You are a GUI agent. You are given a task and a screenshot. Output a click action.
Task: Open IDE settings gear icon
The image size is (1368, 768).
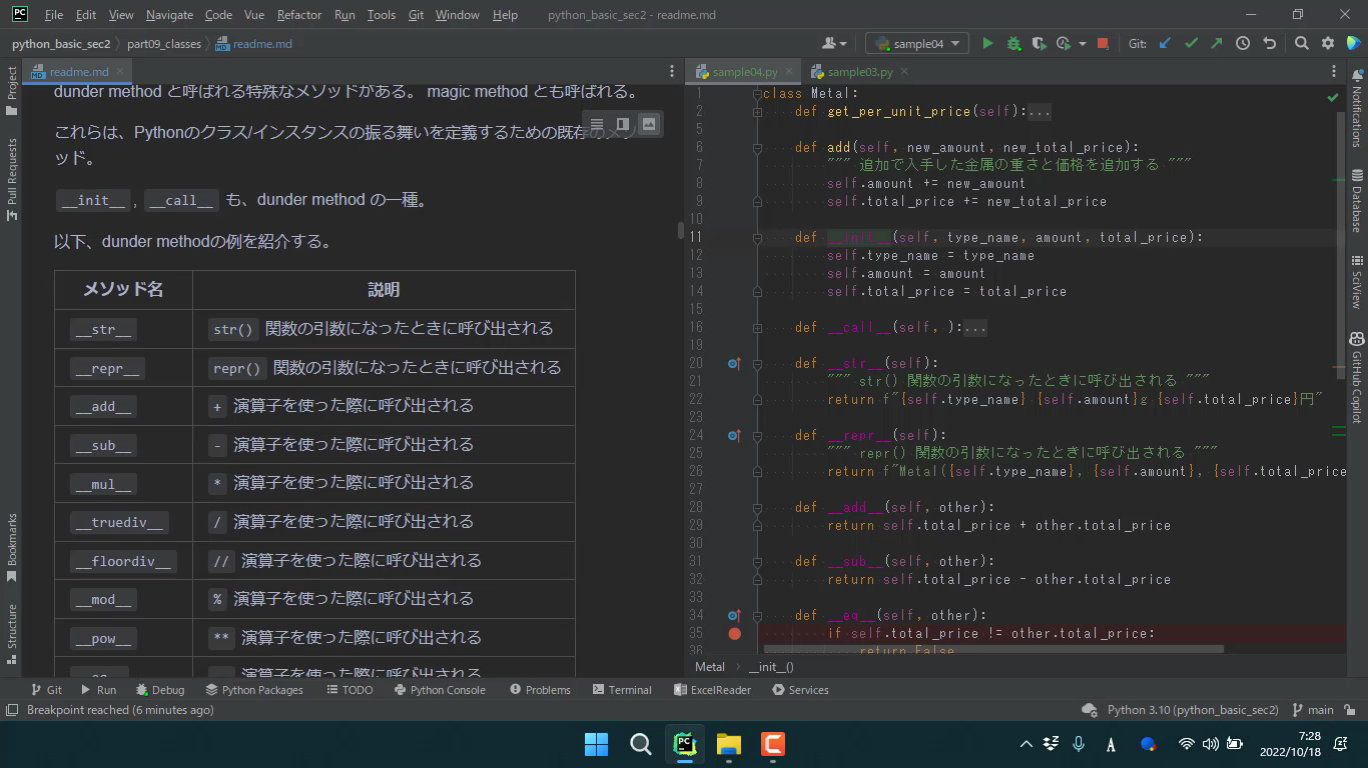(1328, 43)
